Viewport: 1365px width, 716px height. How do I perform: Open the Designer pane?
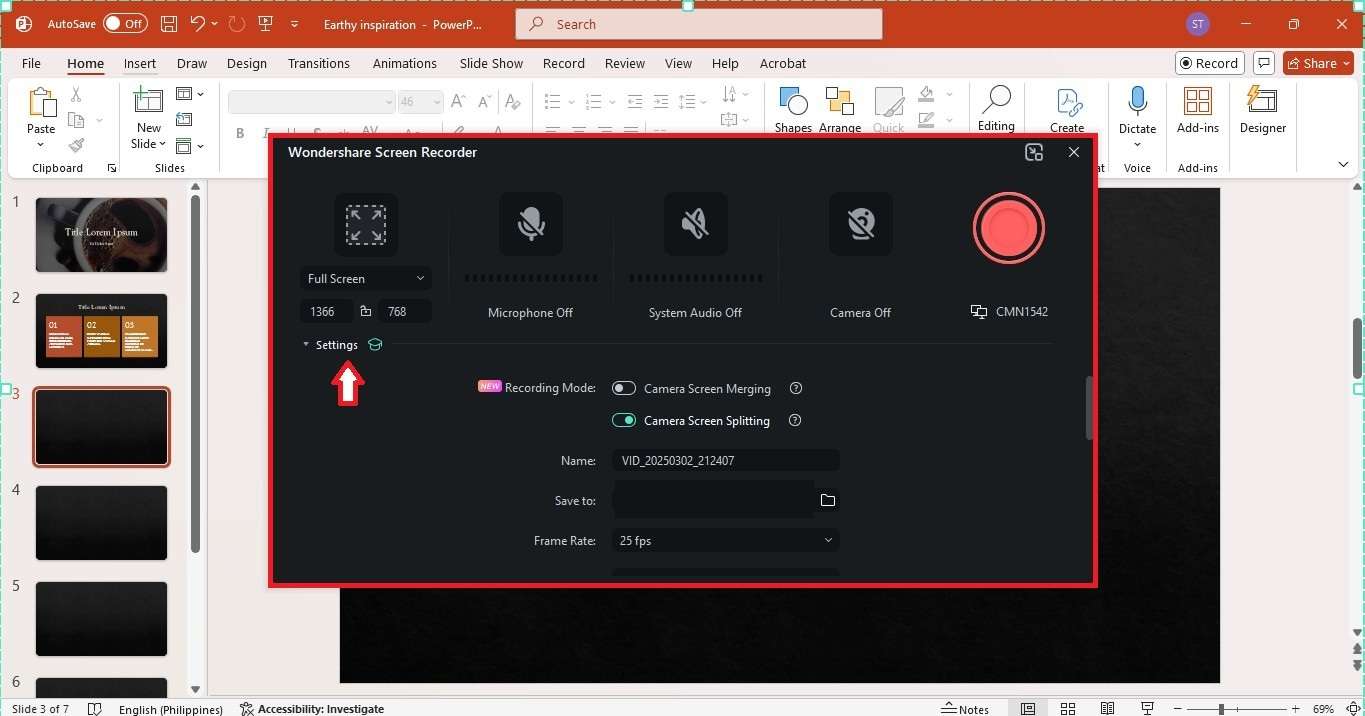click(x=1263, y=109)
